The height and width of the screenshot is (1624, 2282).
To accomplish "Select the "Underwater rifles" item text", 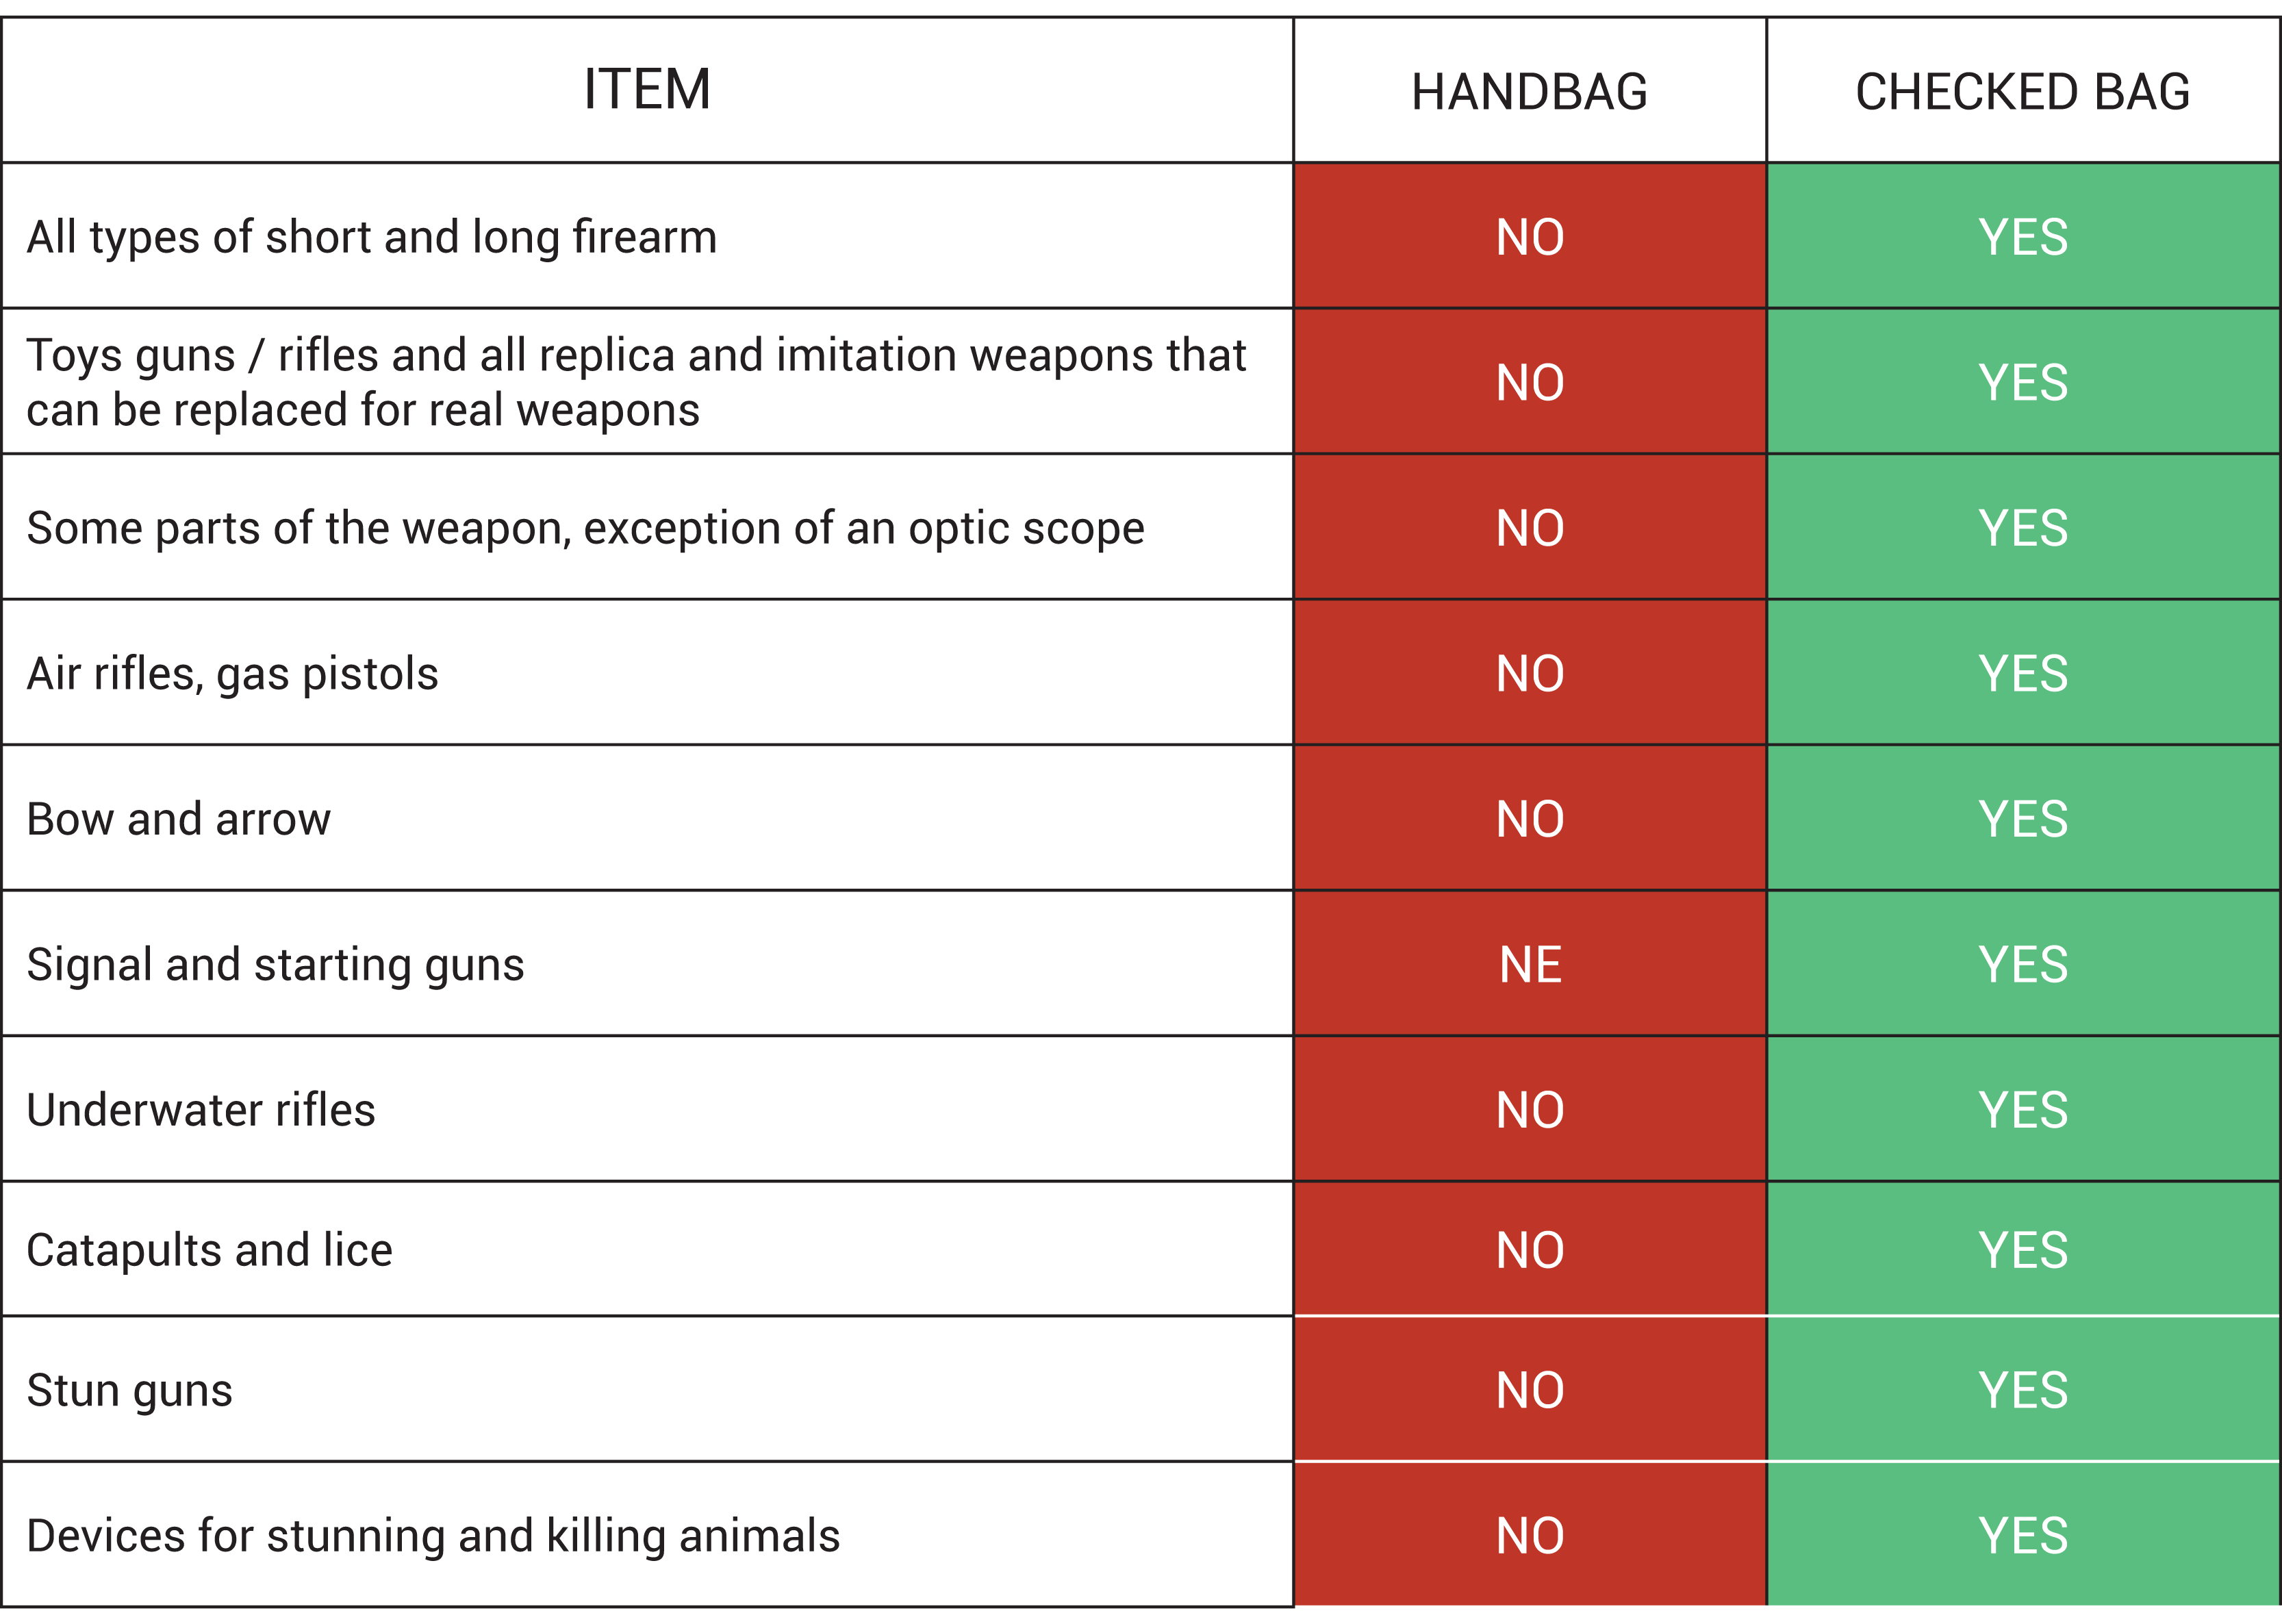I will [x=201, y=1110].
